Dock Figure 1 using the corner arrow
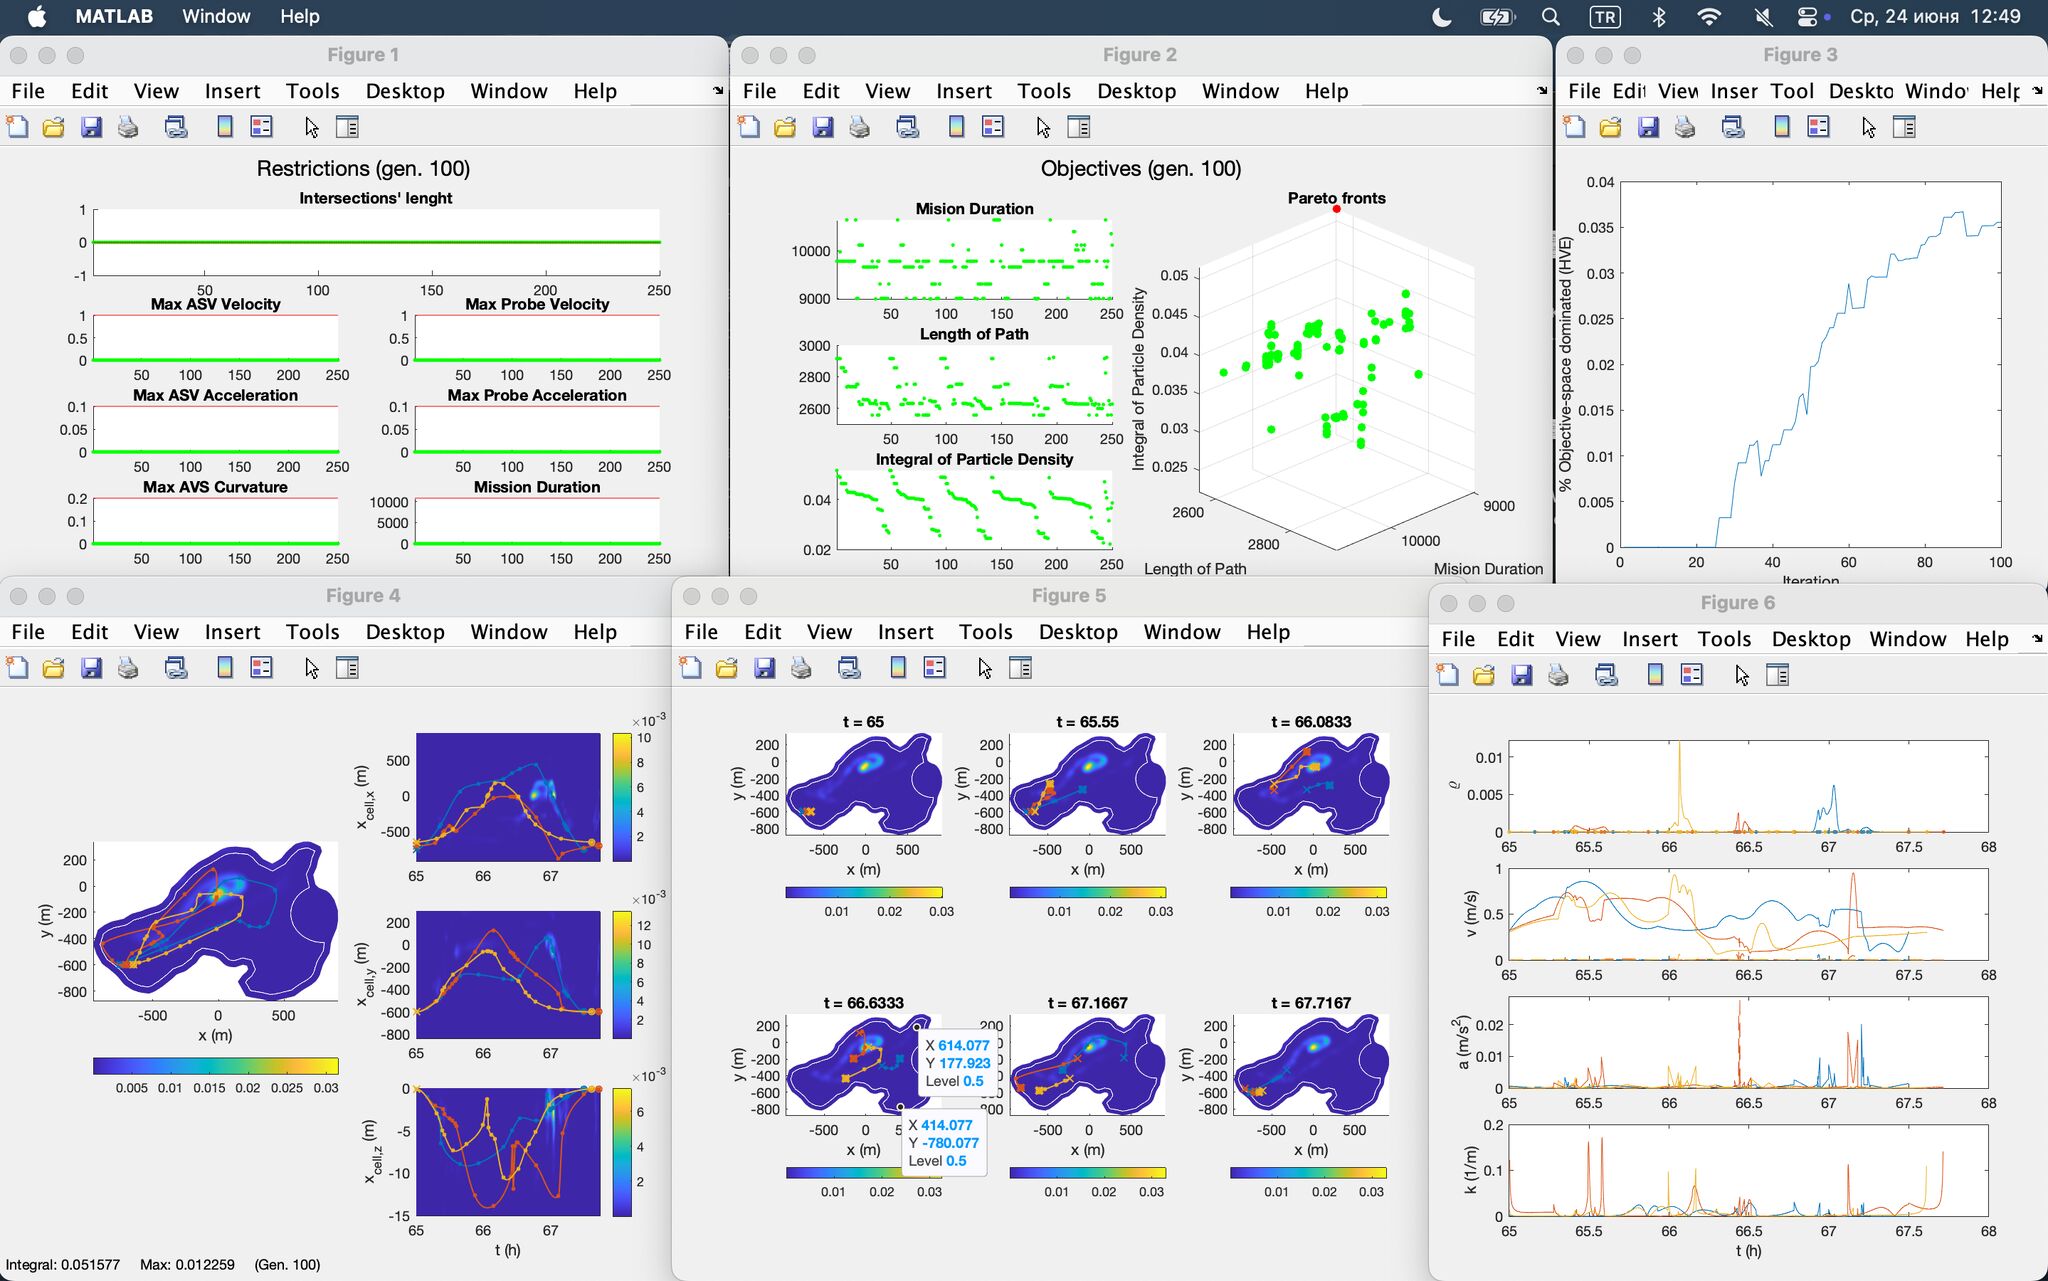The width and height of the screenshot is (2048, 1281). click(x=718, y=91)
